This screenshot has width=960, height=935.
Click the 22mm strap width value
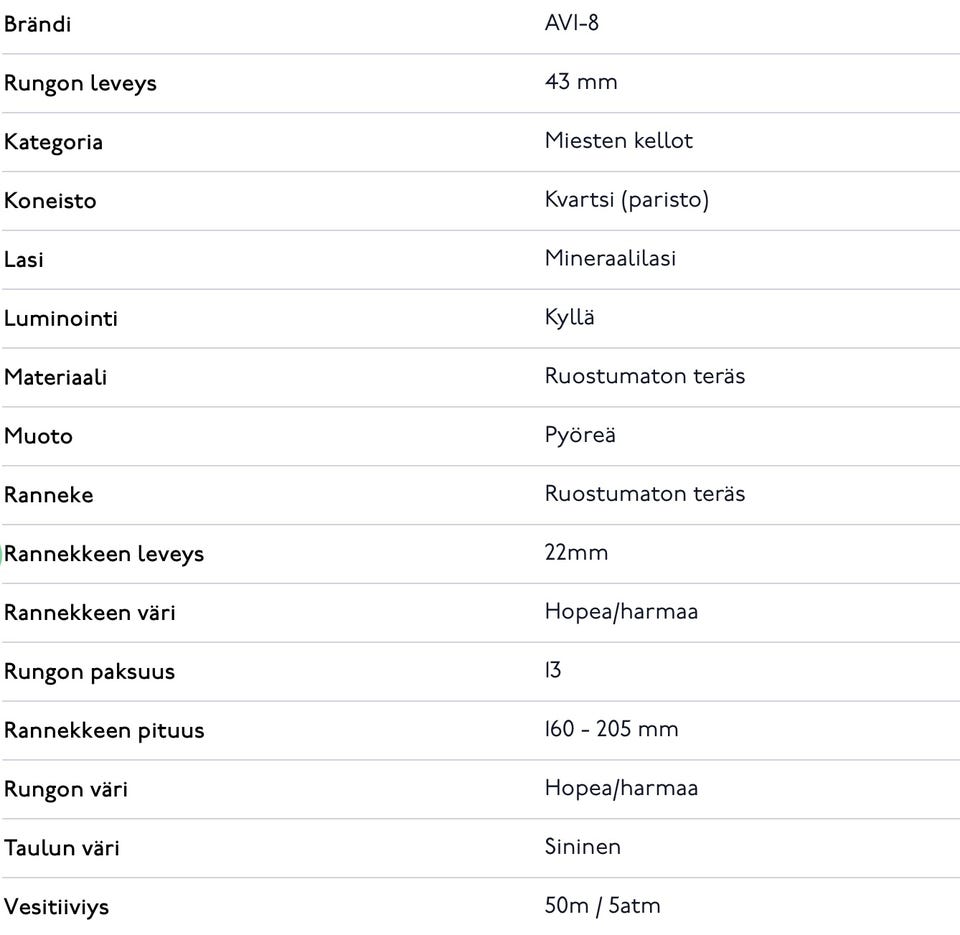[576, 553]
